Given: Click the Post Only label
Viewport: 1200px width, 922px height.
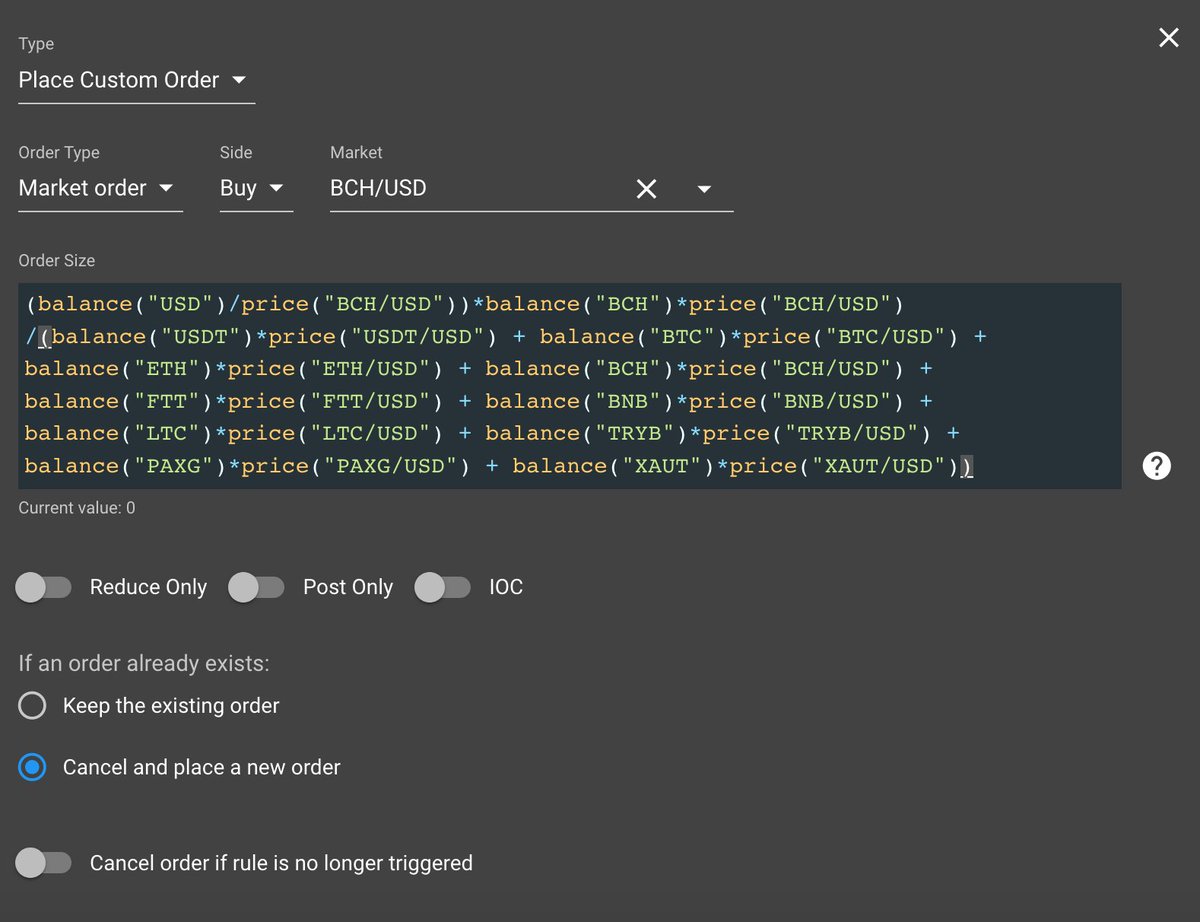Looking at the screenshot, I should coord(348,587).
